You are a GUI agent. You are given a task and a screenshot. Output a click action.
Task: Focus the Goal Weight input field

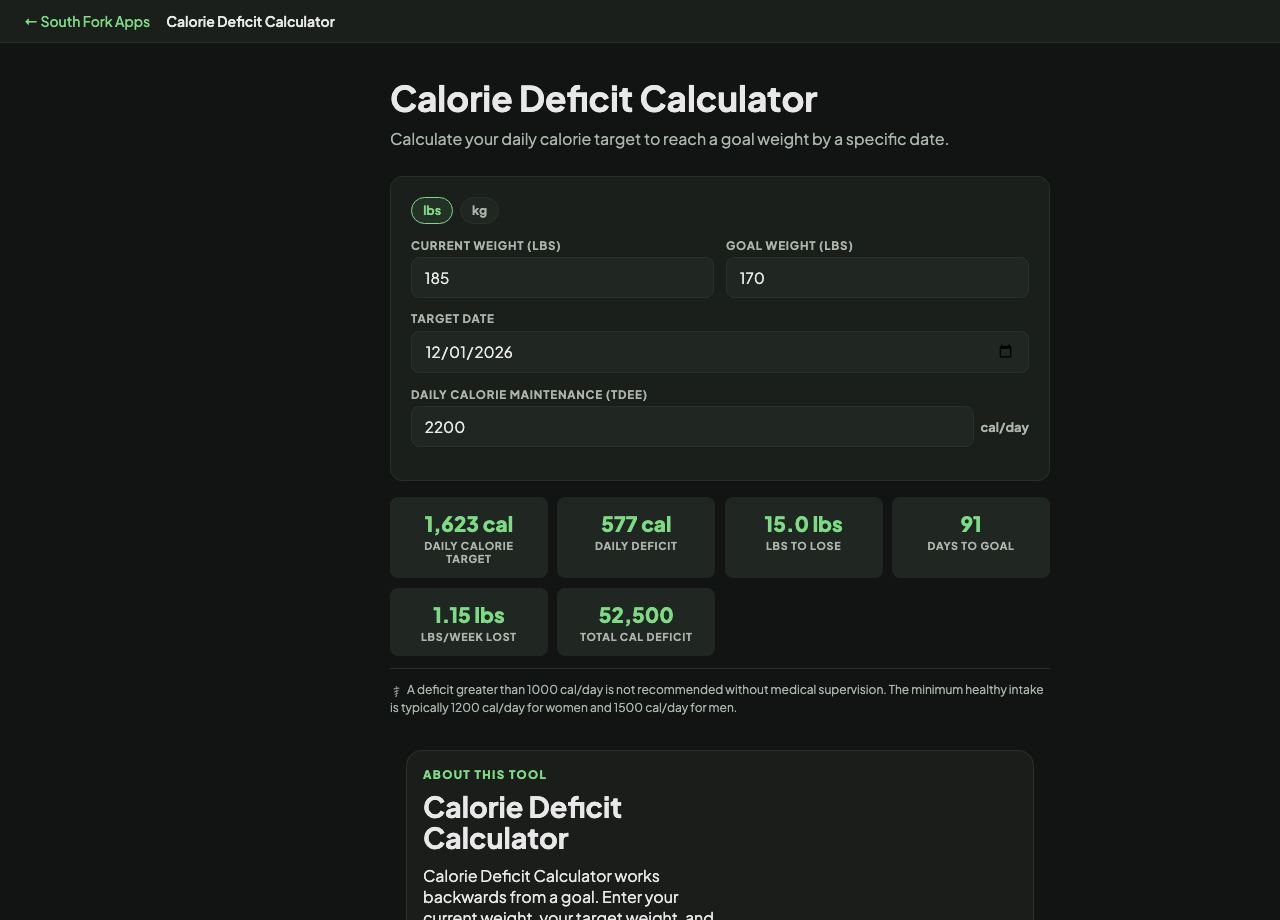pos(877,278)
